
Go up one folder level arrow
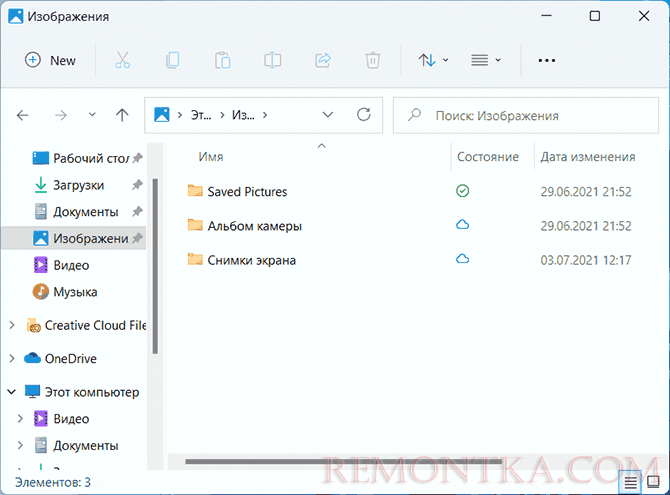point(122,115)
